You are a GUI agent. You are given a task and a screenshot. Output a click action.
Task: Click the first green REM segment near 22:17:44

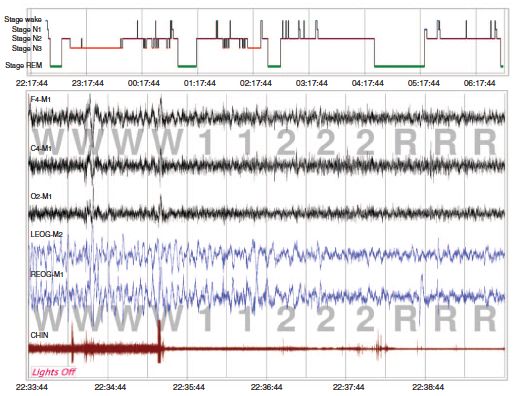point(56,66)
